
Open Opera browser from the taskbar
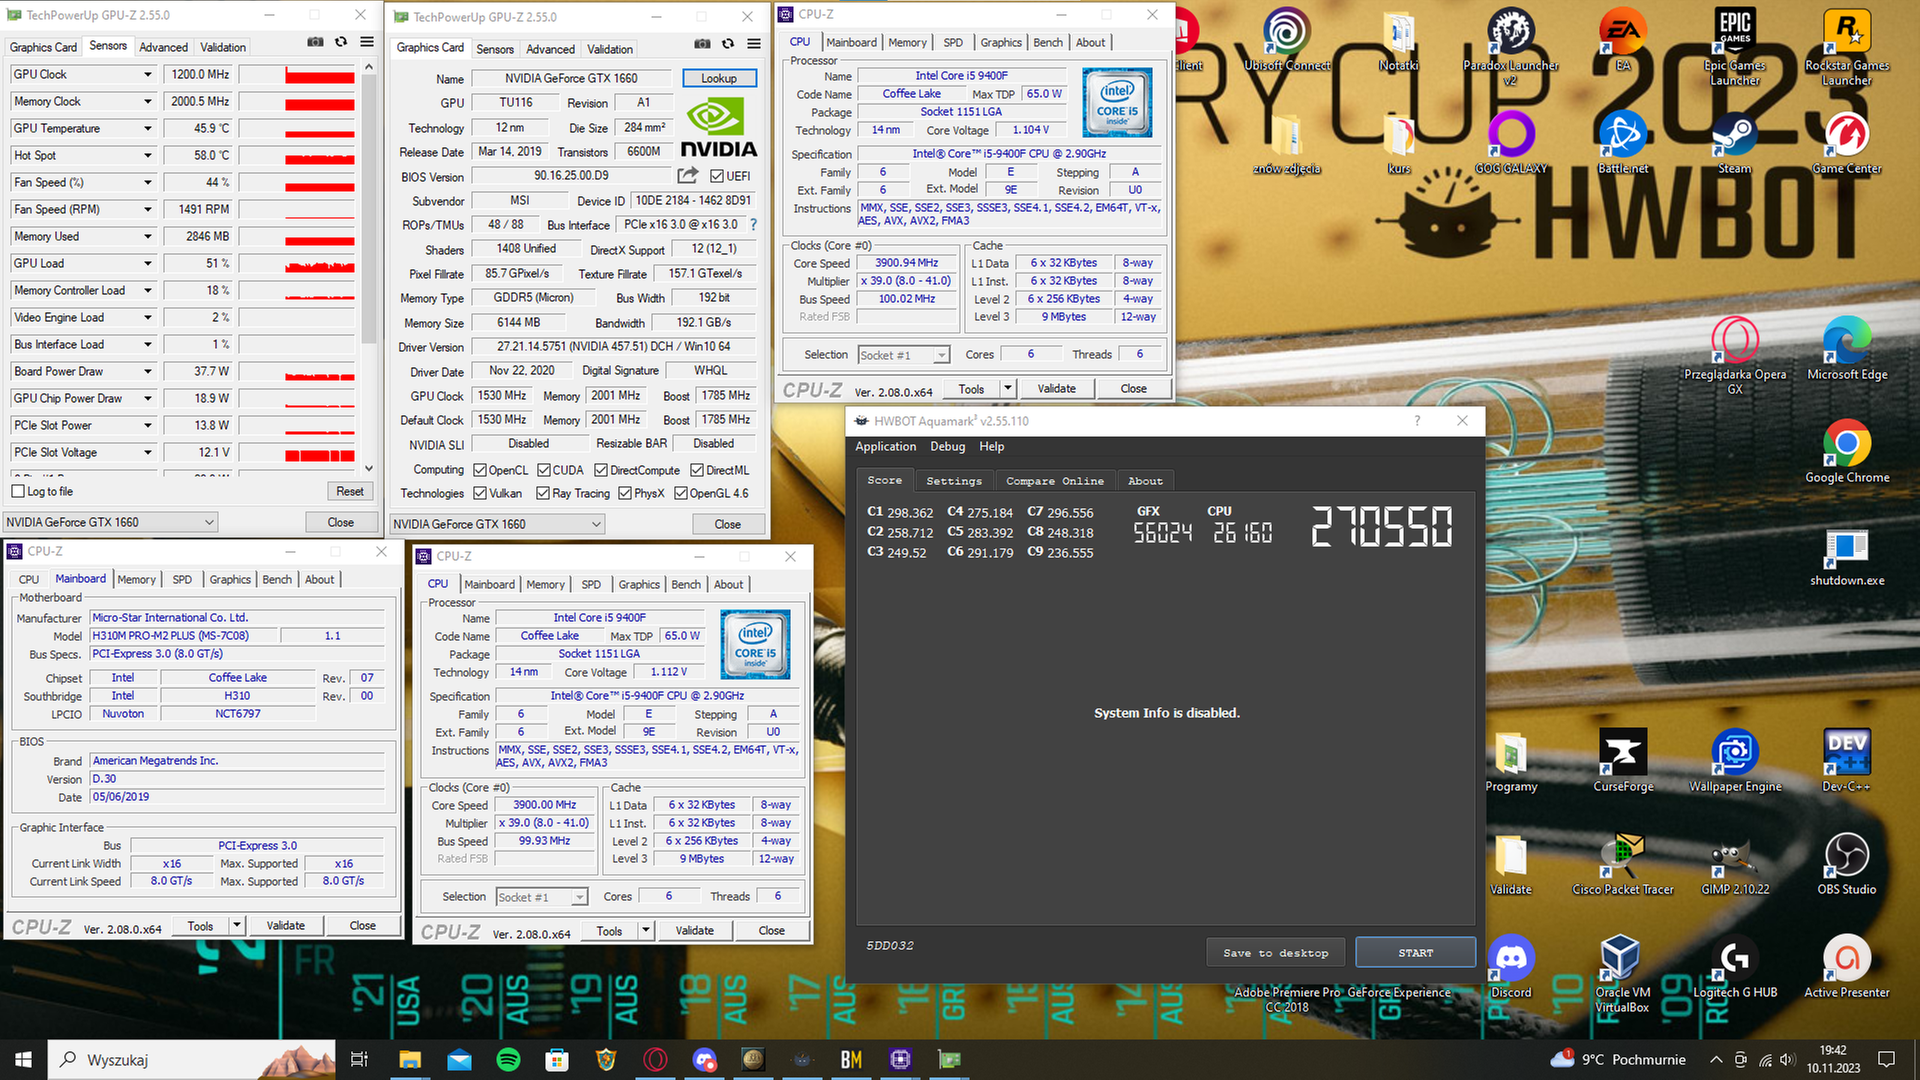click(655, 1059)
